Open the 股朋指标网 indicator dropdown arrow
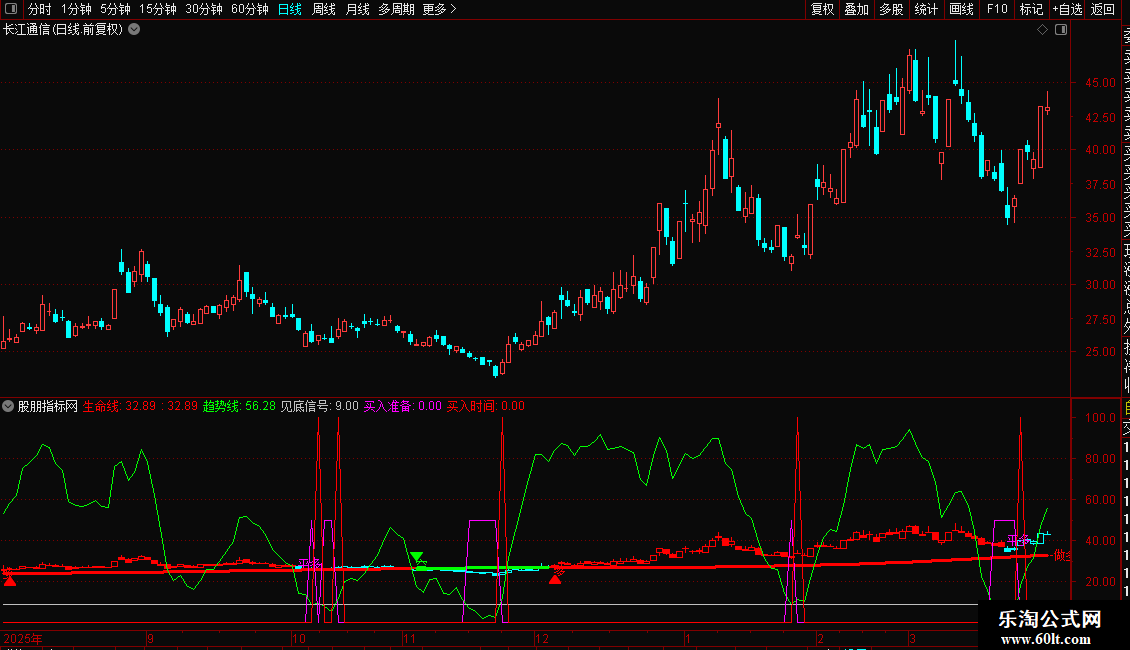Screen dimensions: 1130x650 pyautogui.click(x=8, y=406)
